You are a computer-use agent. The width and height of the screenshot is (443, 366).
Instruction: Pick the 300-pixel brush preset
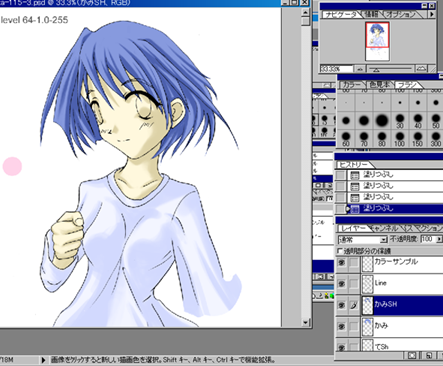pos(436,137)
